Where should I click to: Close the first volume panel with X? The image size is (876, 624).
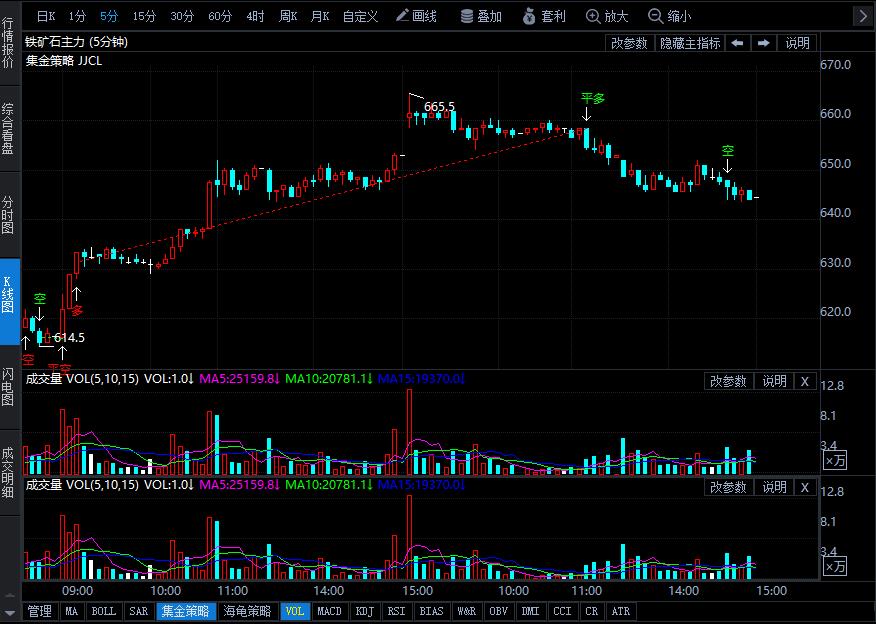click(804, 381)
